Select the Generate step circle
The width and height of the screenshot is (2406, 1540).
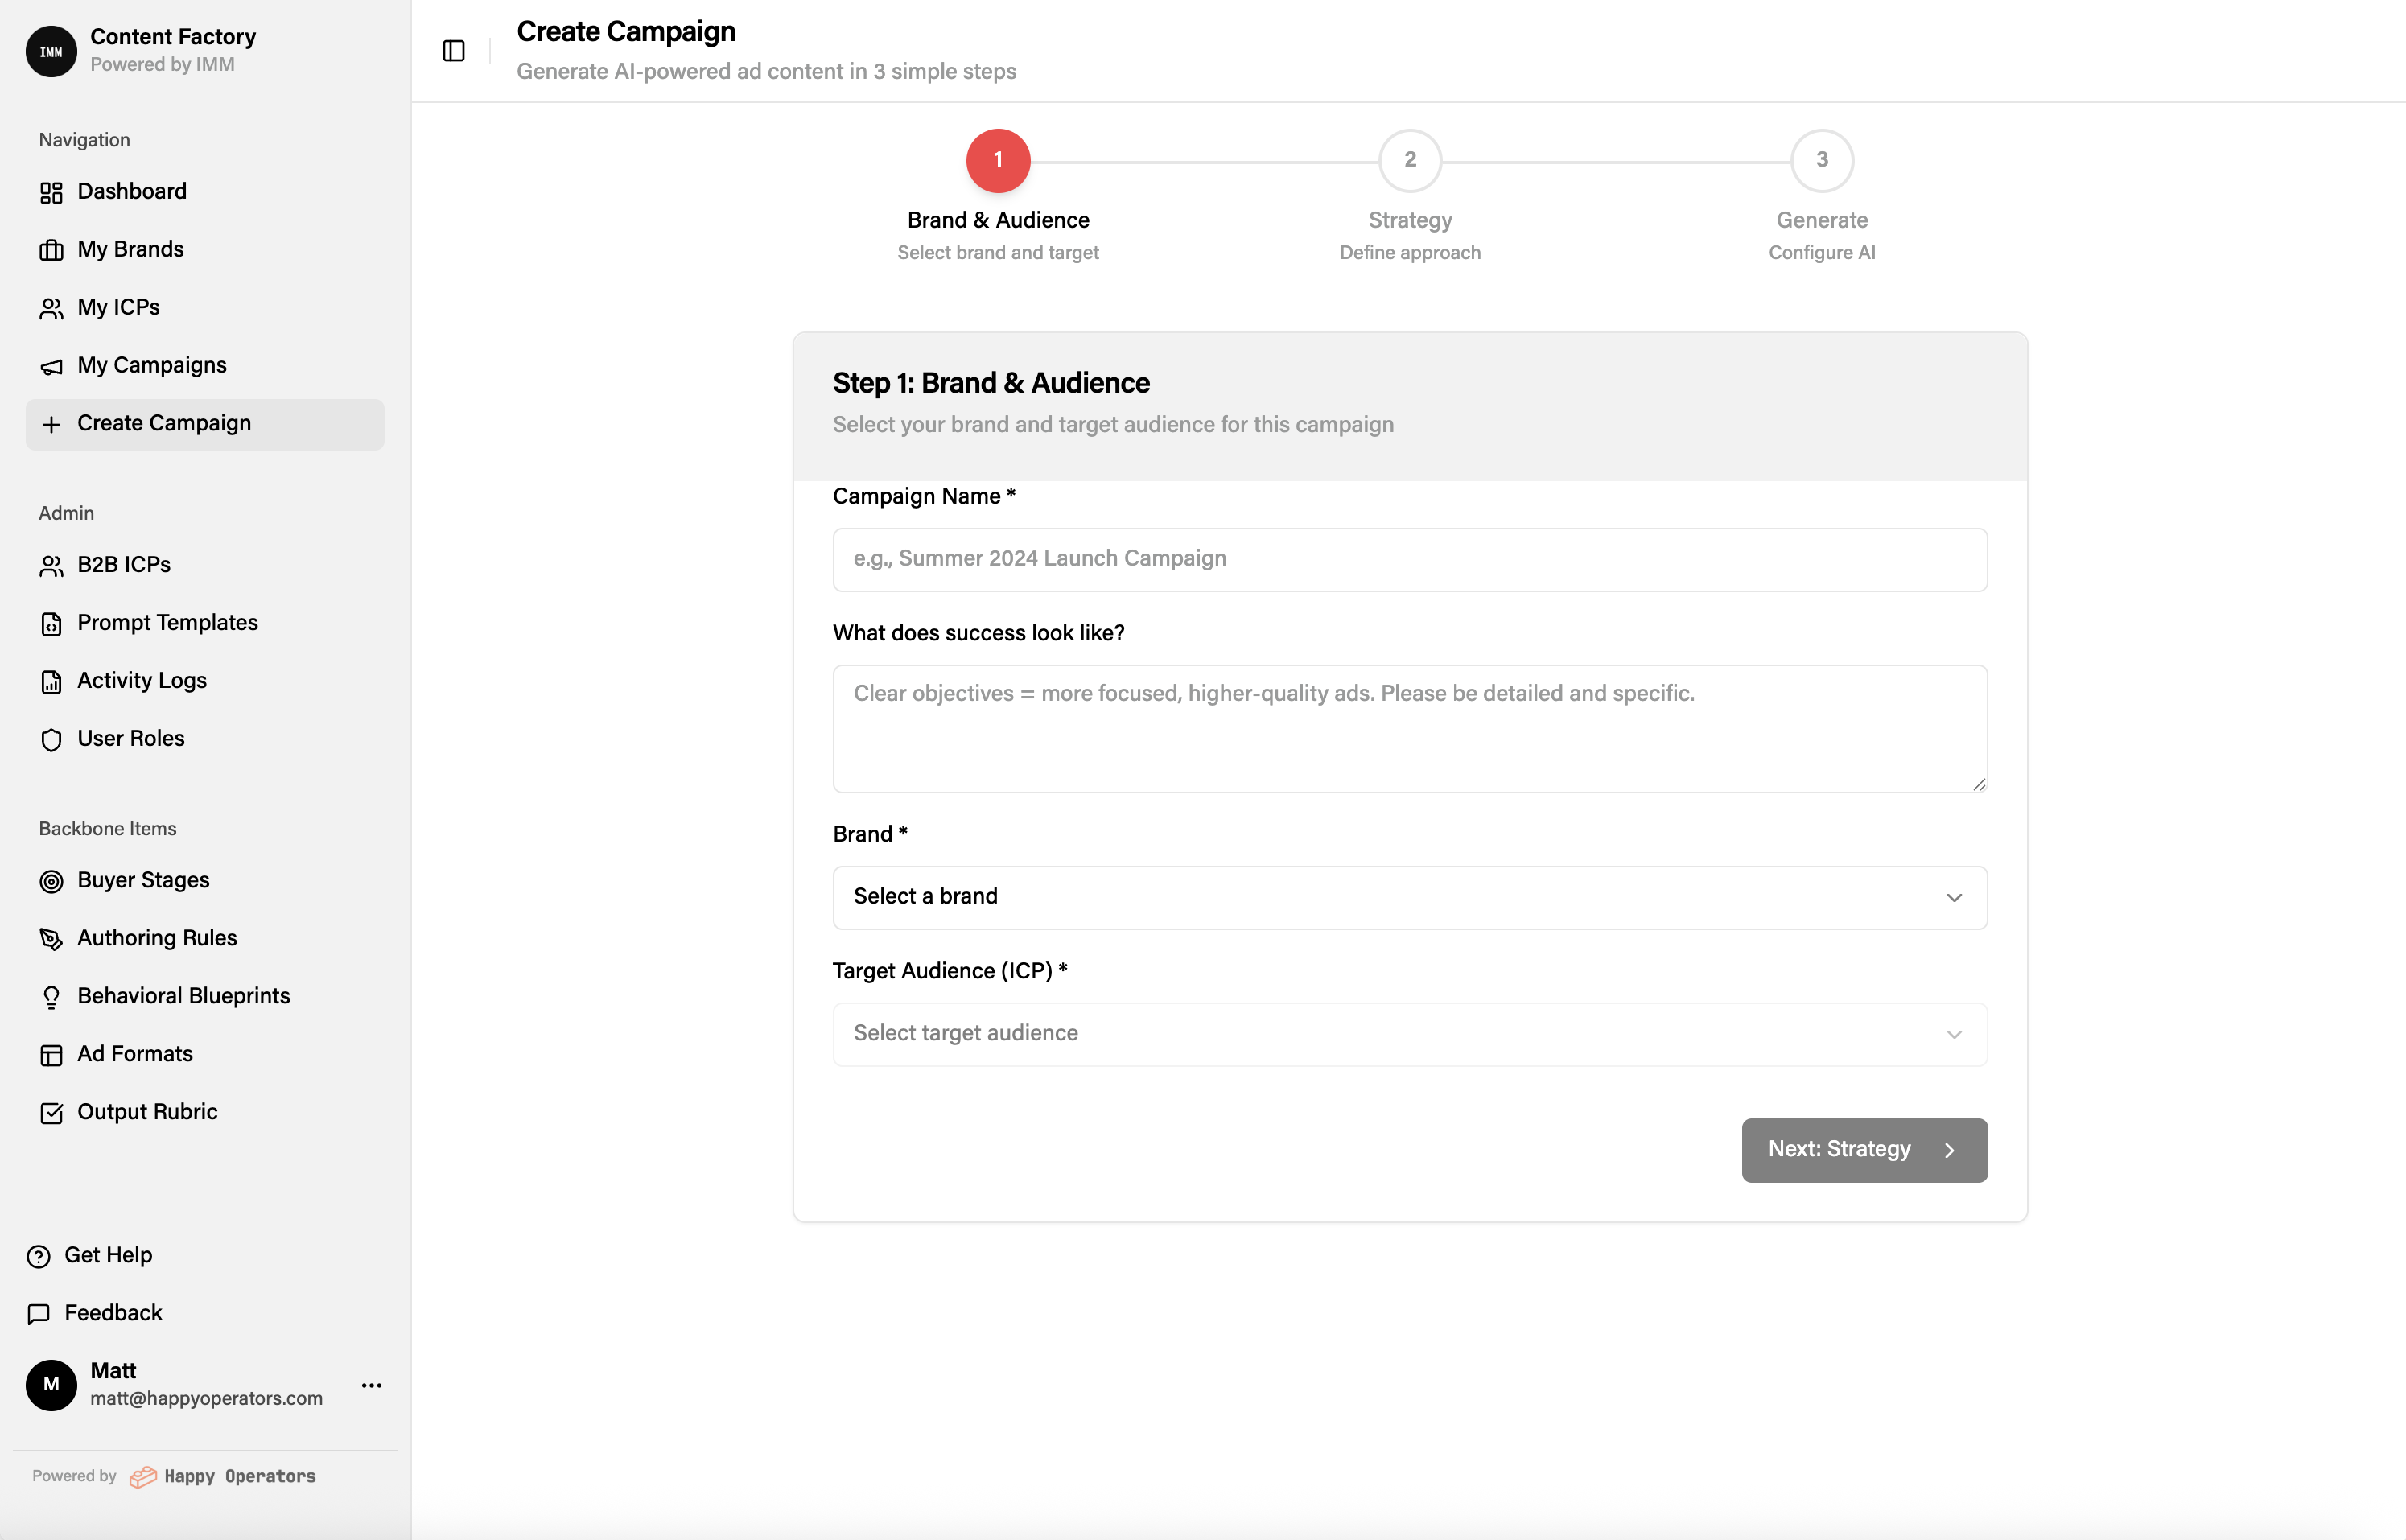1821,160
